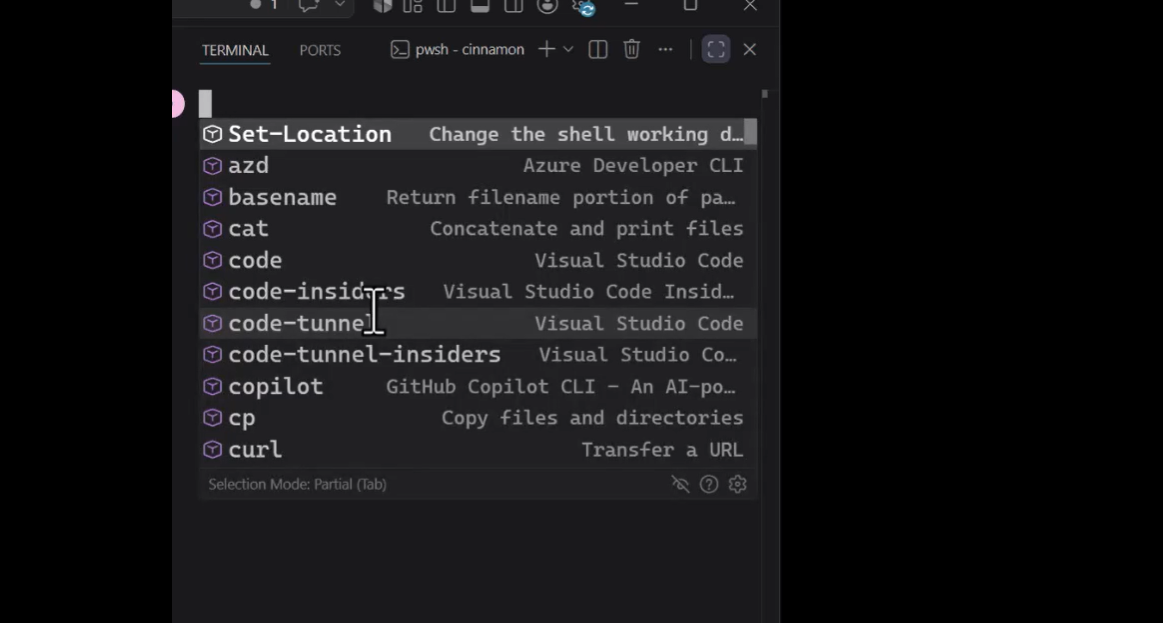Image resolution: width=1163 pixels, height=623 pixels.
Task: Select the pwsh - cinnamon terminal
Action: point(458,50)
